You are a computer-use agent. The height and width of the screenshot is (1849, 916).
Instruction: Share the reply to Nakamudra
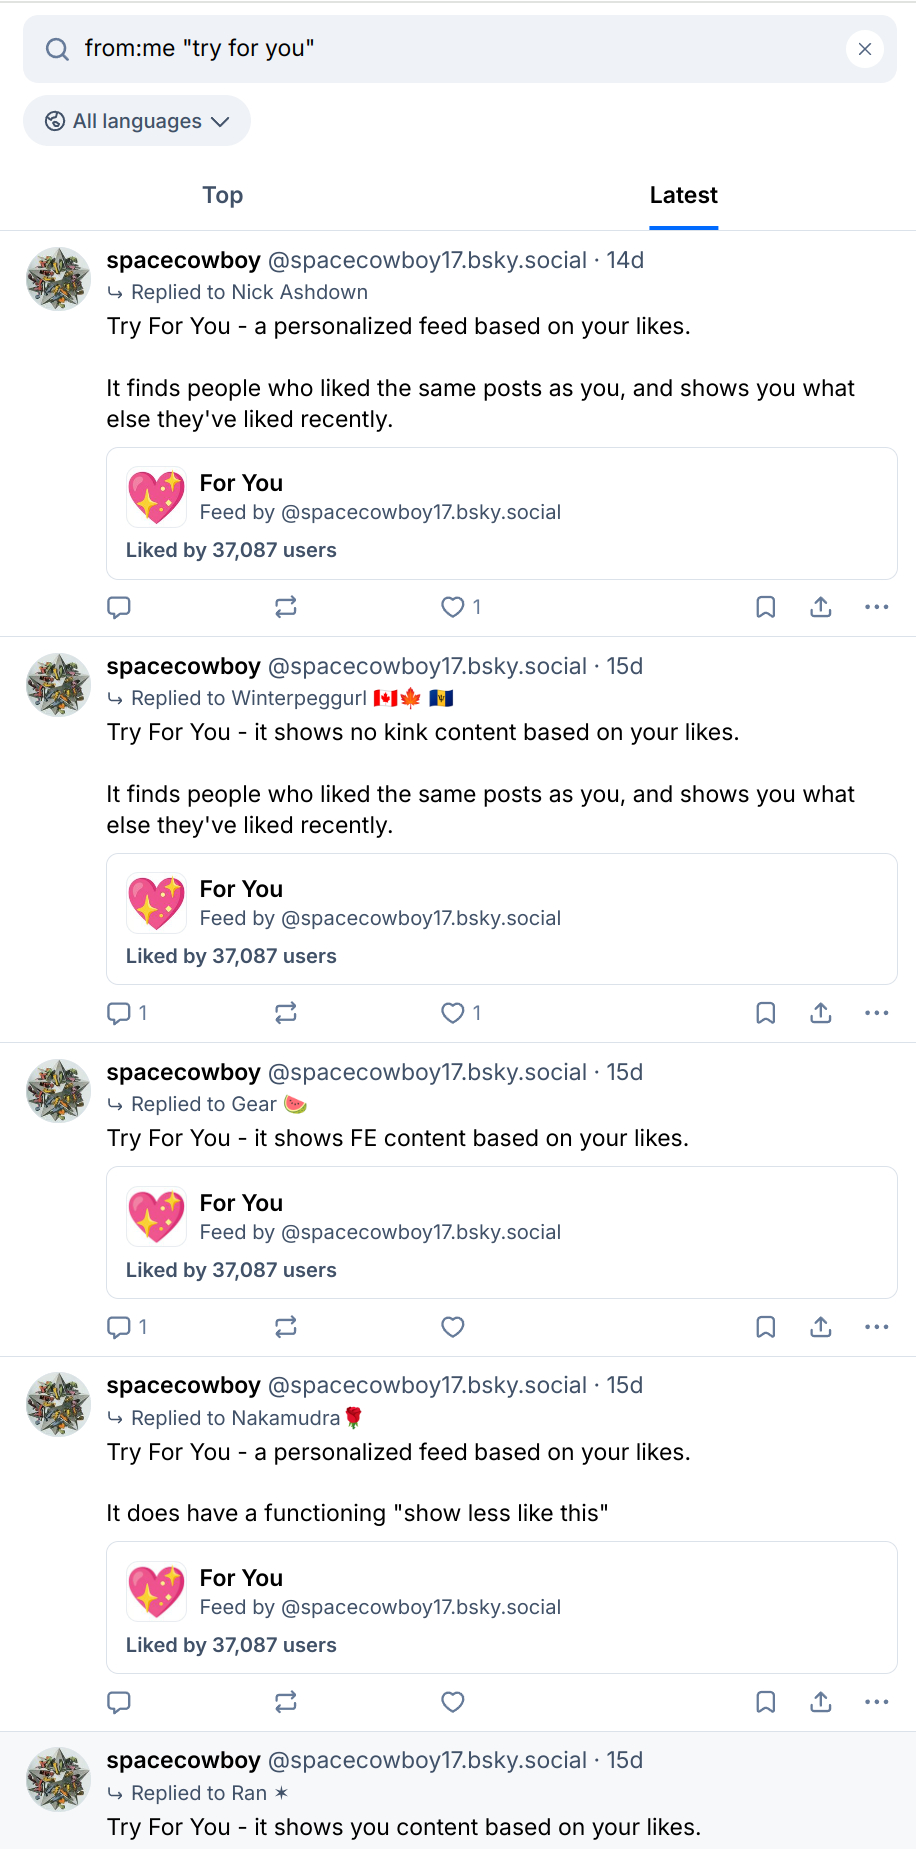click(821, 1702)
